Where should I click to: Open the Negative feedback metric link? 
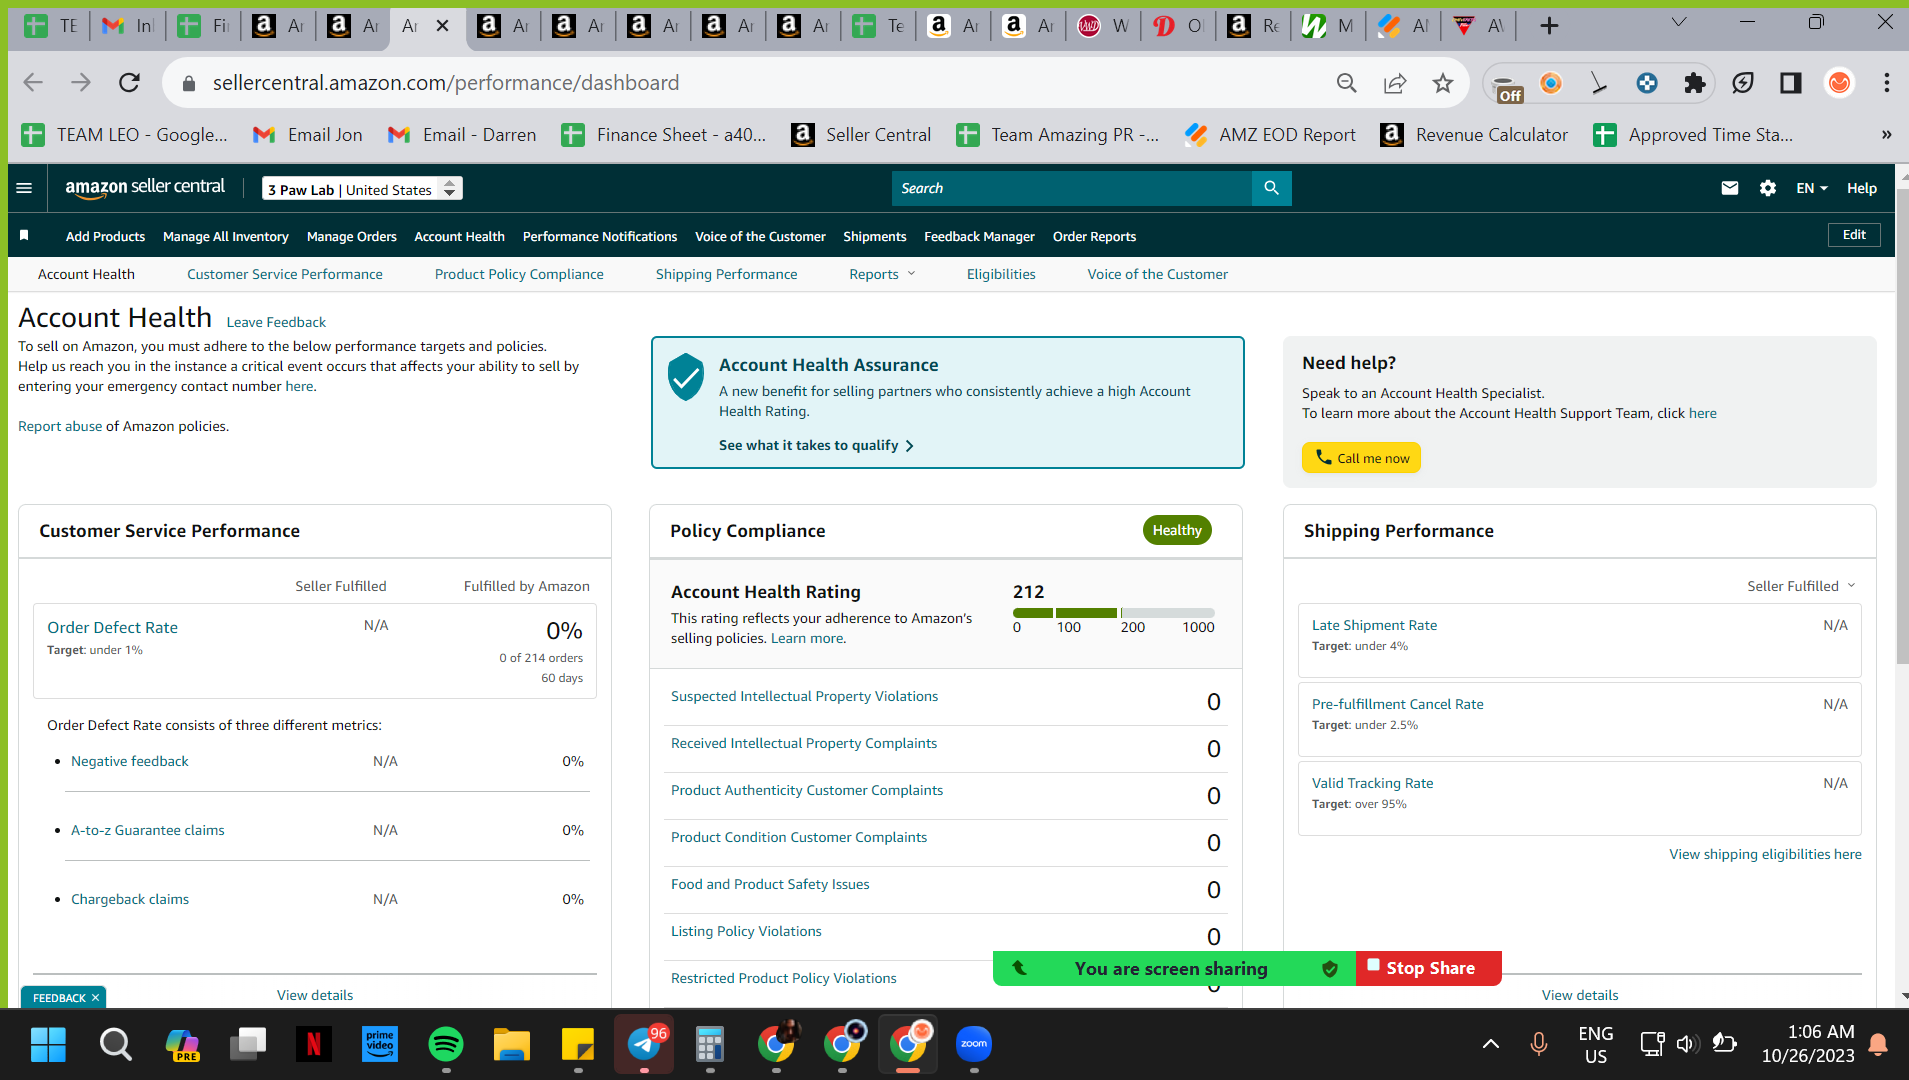point(130,761)
